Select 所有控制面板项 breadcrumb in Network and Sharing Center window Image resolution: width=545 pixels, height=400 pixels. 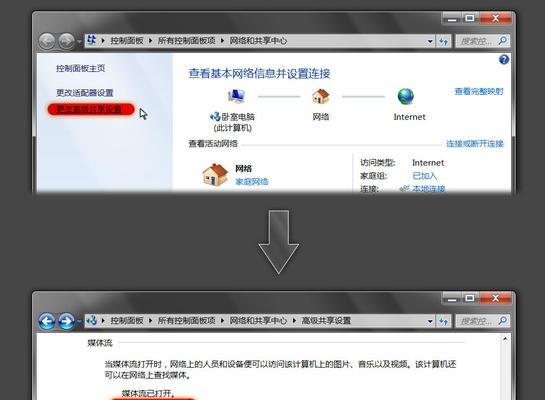187,41
